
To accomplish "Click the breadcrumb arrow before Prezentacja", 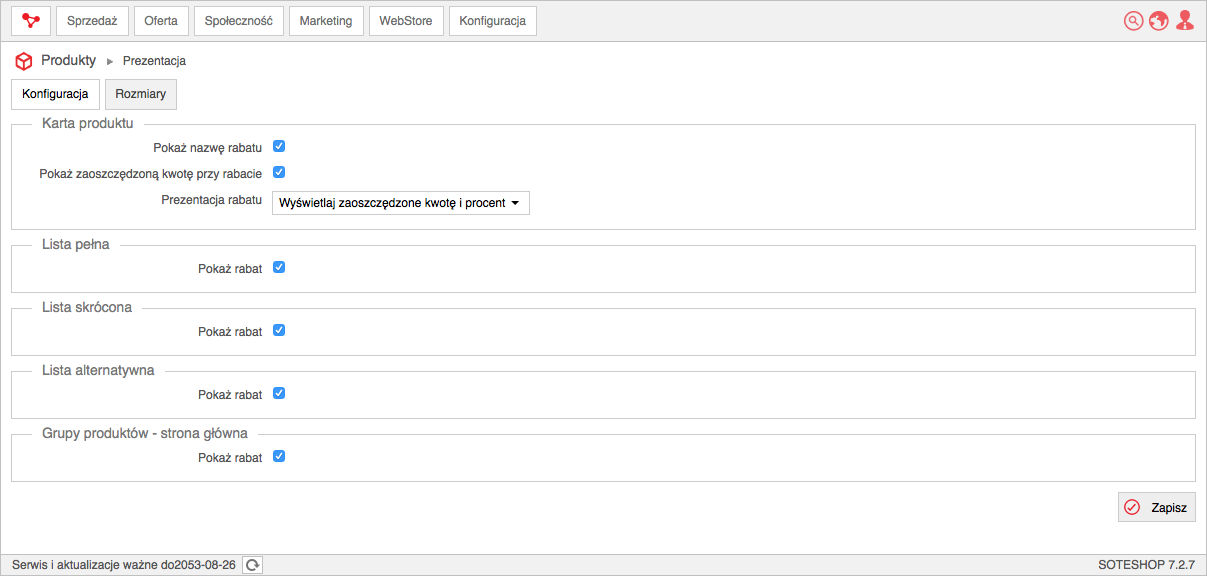I will pos(110,61).
